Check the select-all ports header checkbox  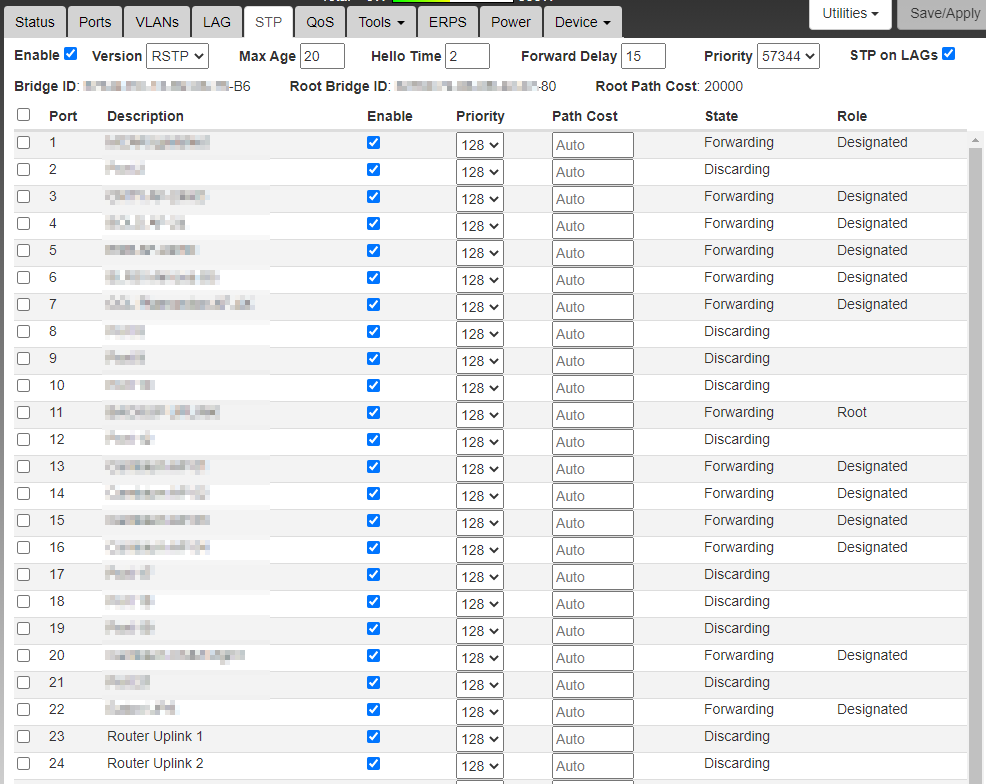(x=23, y=115)
